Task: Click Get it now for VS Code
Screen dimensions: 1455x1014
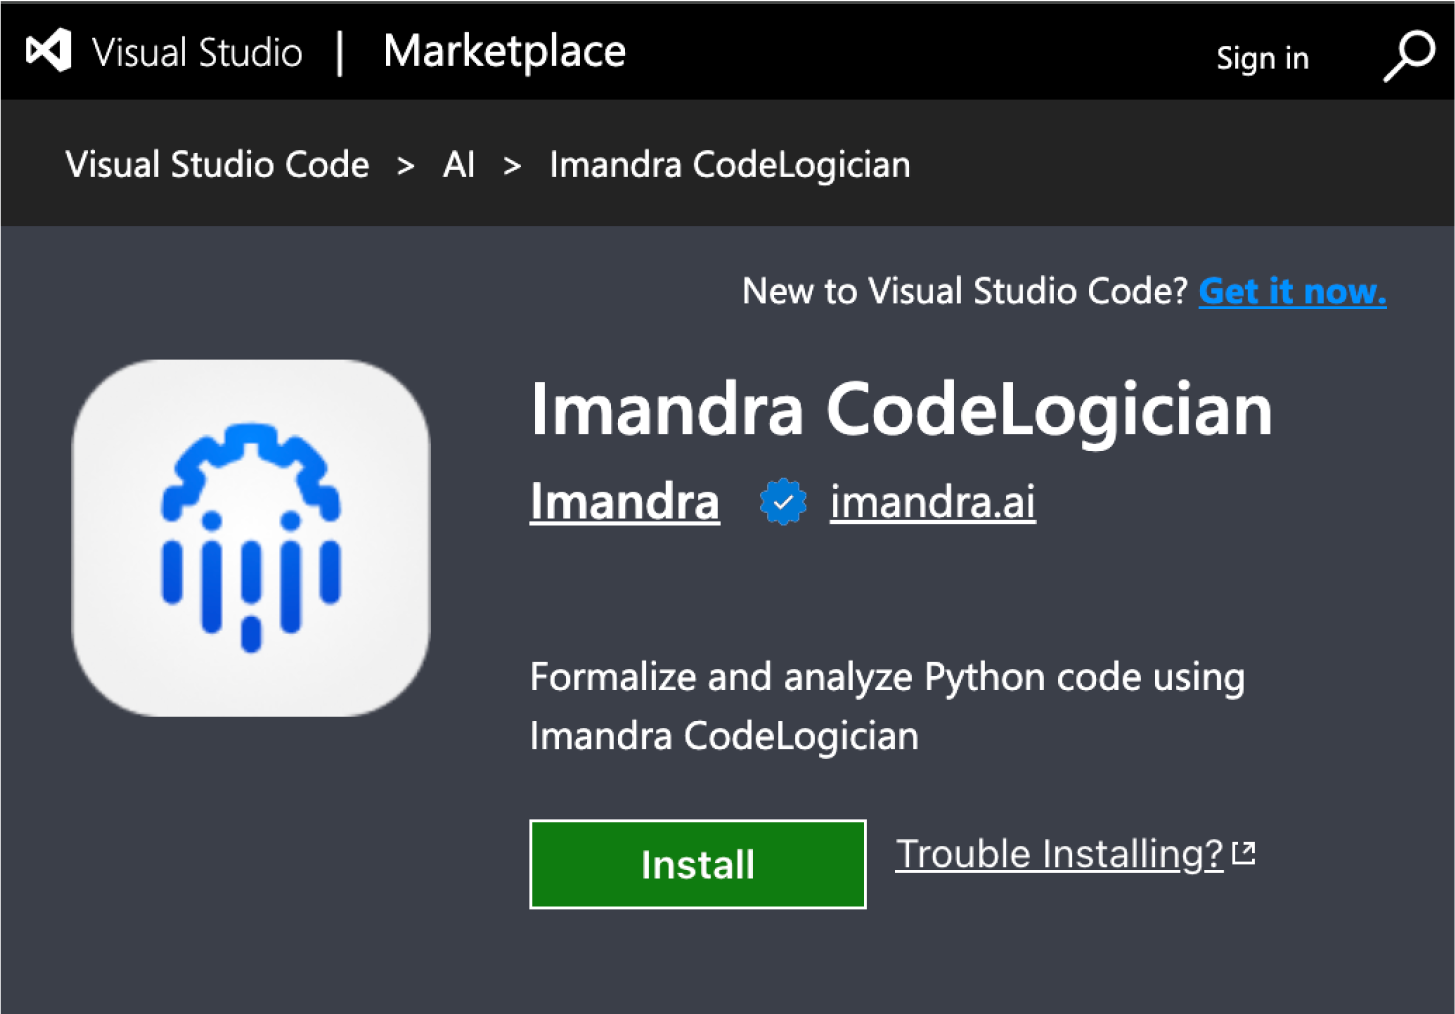Action: (1291, 291)
